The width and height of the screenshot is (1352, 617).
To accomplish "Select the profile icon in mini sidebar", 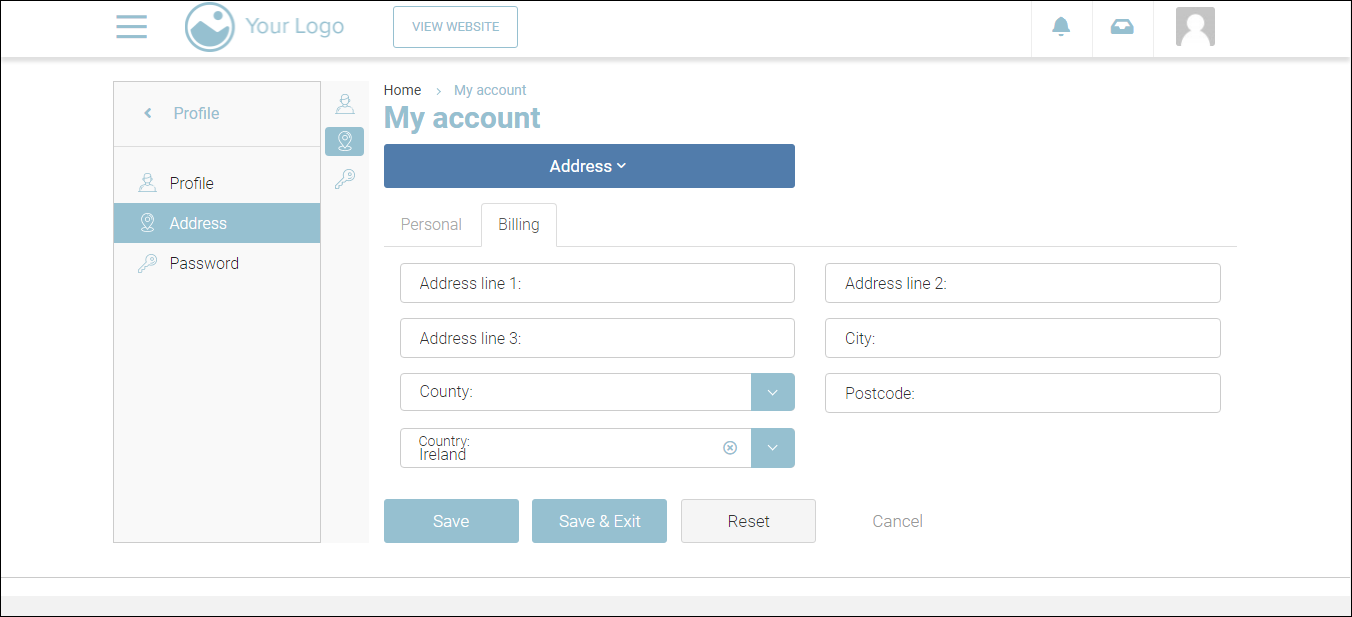I will [x=344, y=104].
